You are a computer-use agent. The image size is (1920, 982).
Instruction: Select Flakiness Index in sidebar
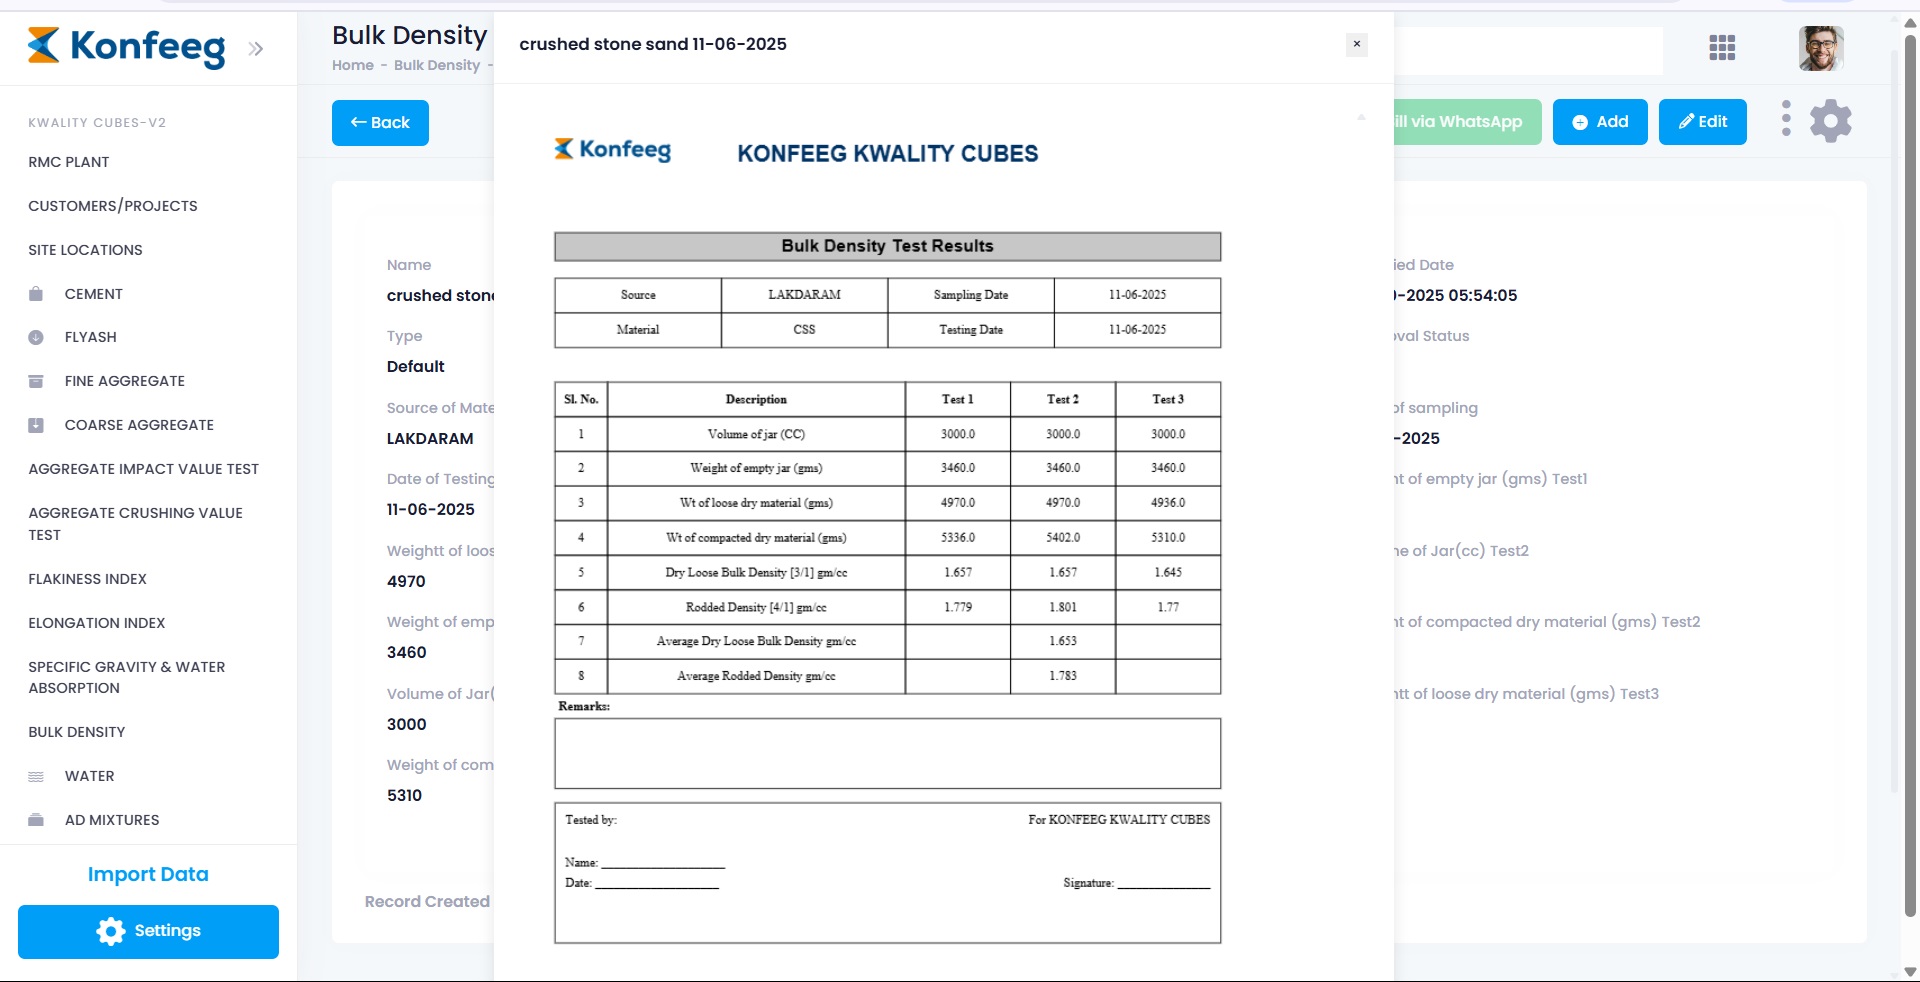click(x=87, y=579)
